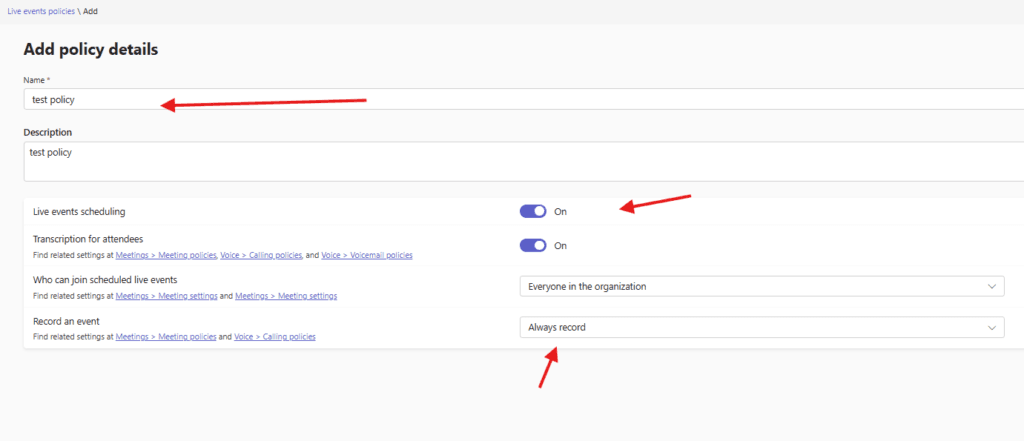Click the 'Live events scheduling' setting label
The image size is (1024, 441).
[x=79, y=212]
